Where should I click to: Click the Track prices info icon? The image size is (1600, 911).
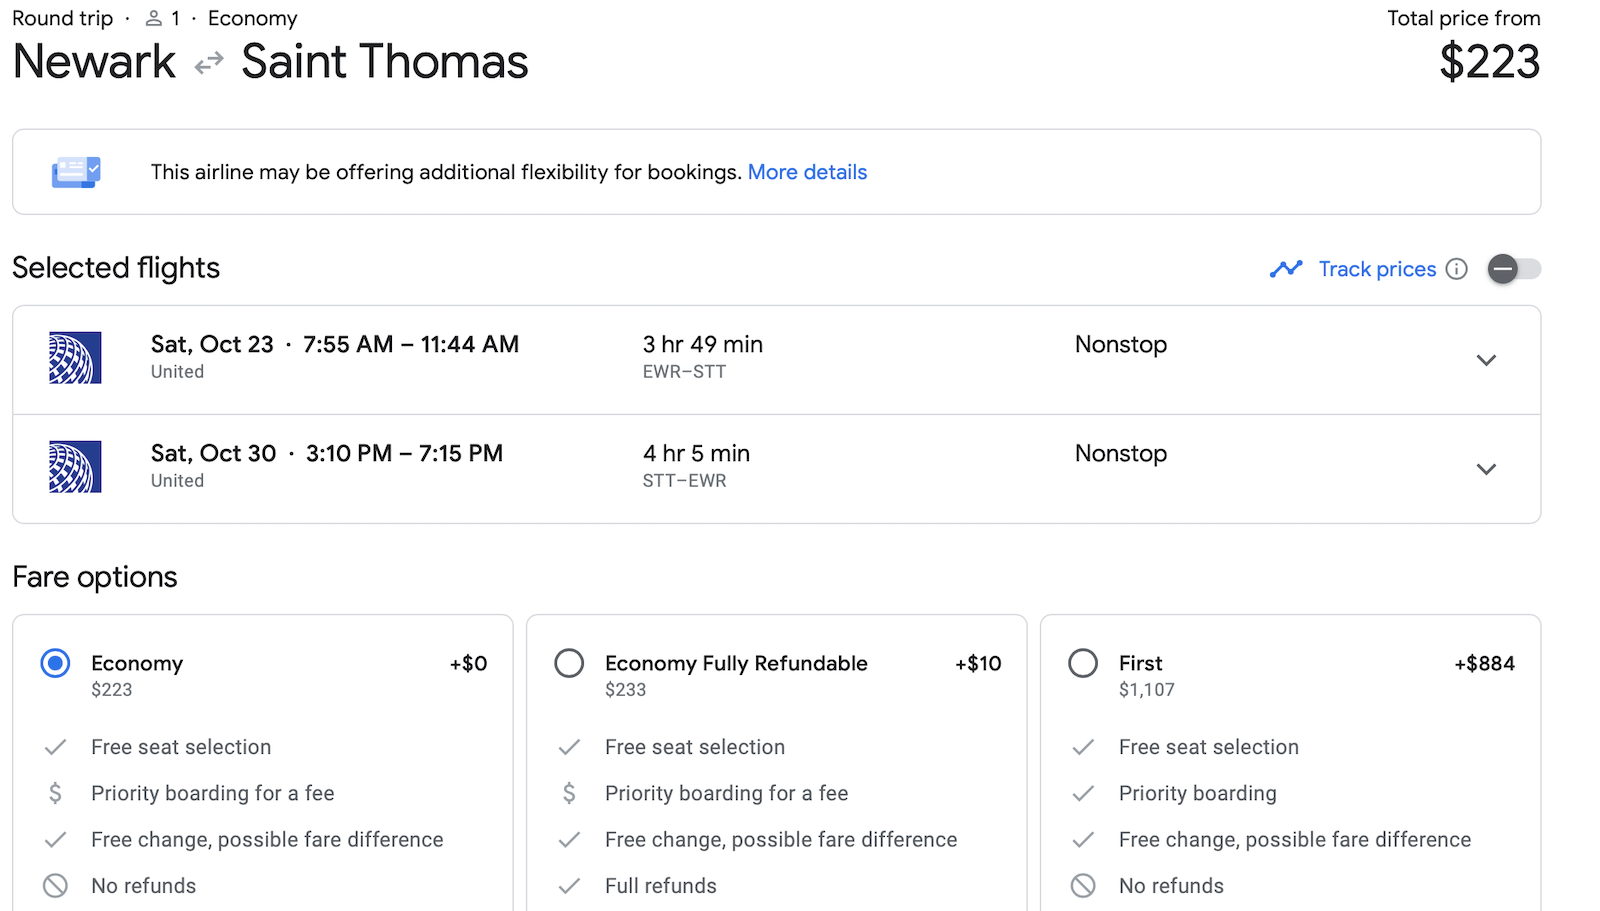[x=1457, y=269]
